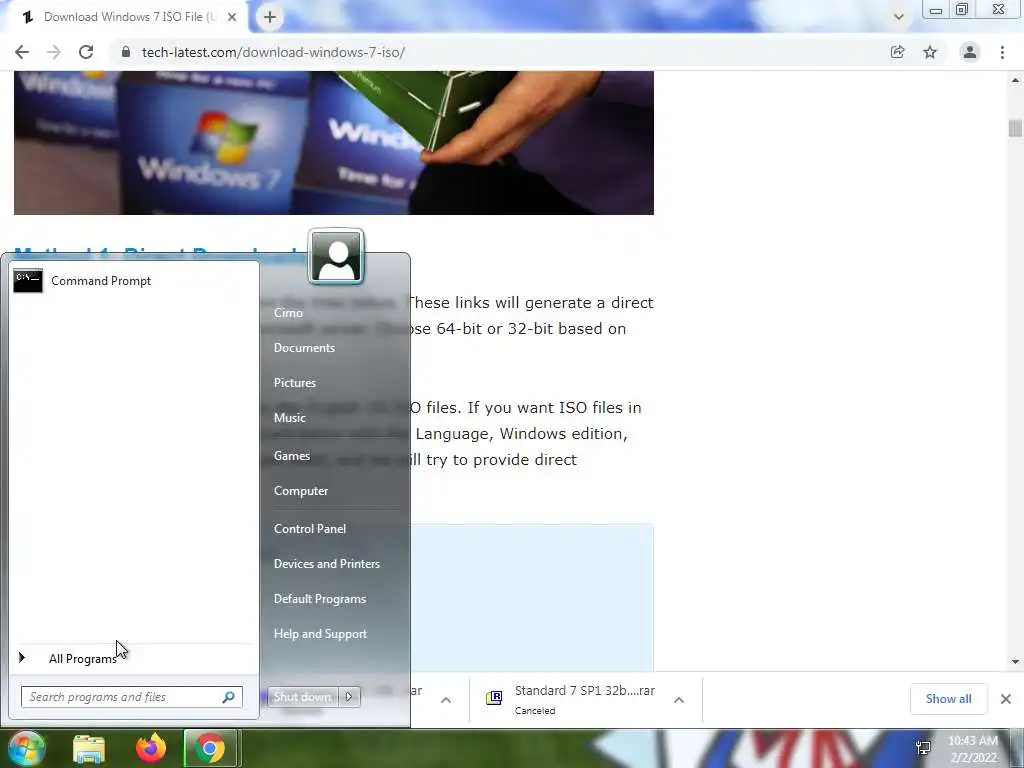Screen dimensions: 1024x768
Task: Click Show all downloads
Action: tap(948, 699)
